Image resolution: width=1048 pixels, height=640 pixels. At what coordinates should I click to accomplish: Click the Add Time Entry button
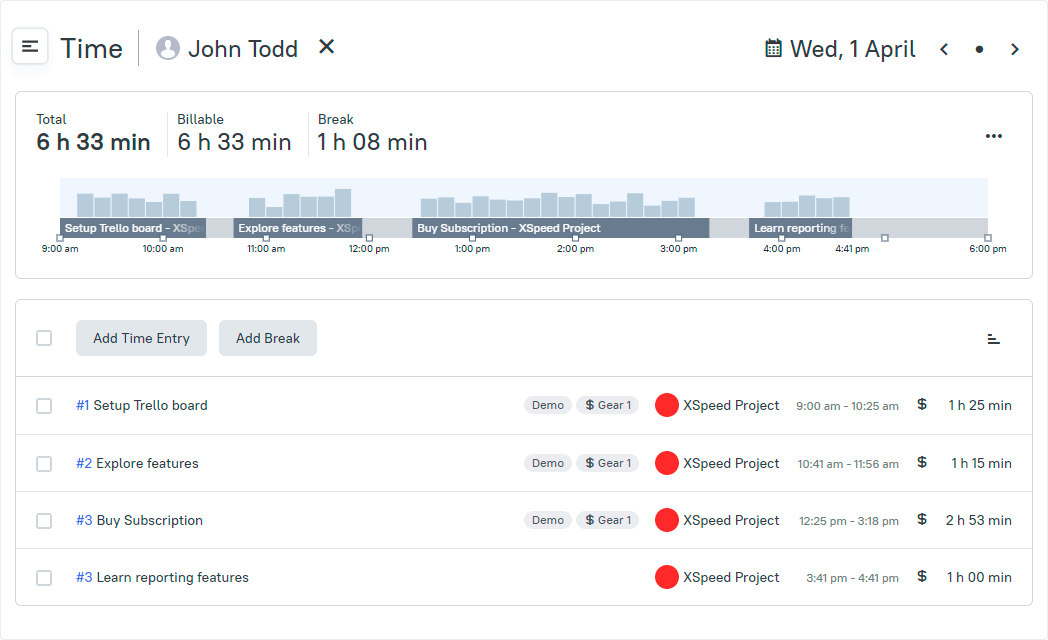tap(141, 338)
